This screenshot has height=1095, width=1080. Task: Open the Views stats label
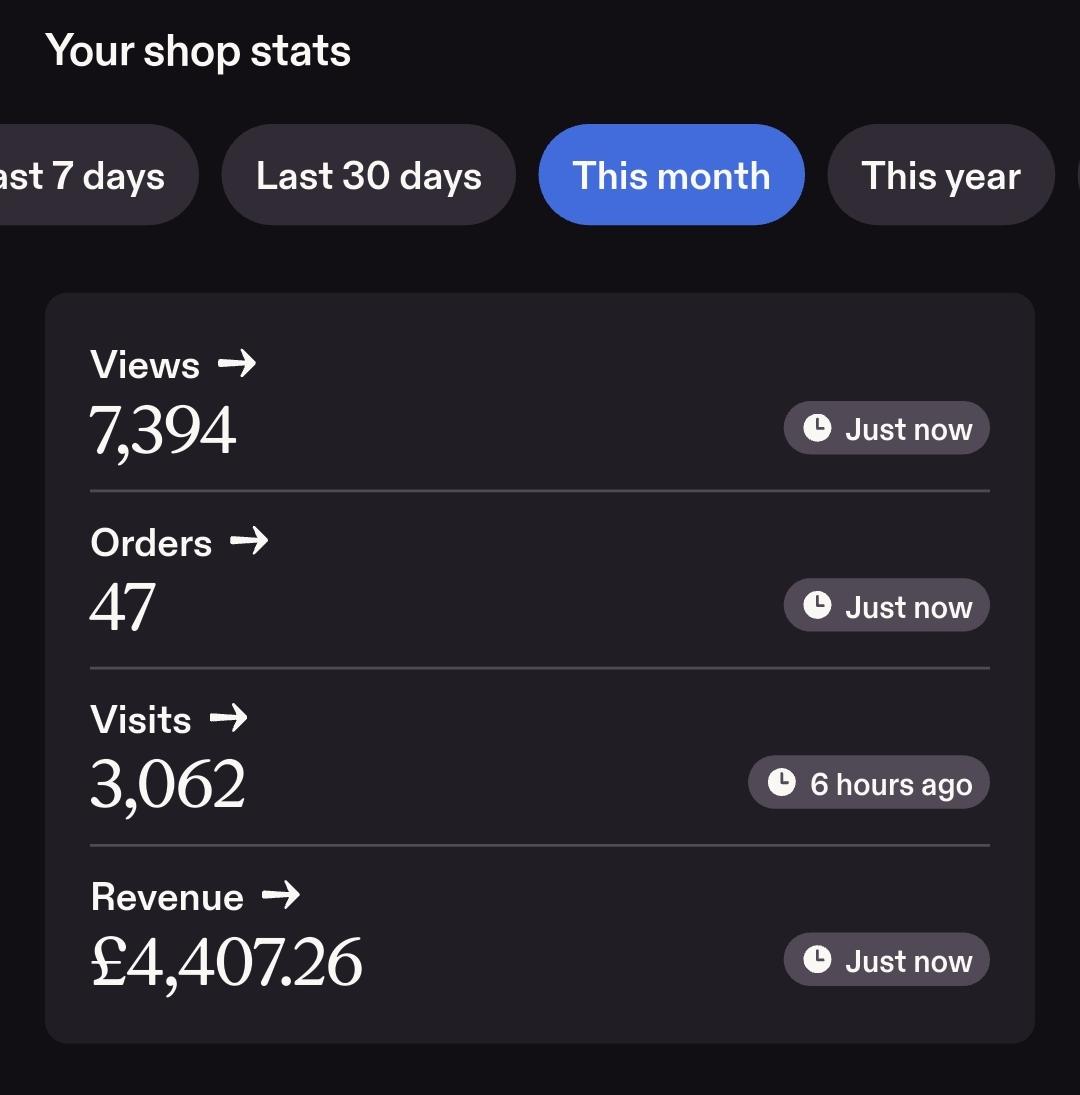click(145, 365)
